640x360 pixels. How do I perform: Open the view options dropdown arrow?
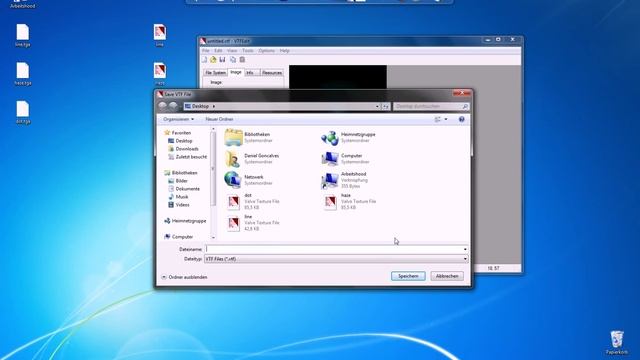tap(446, 119)
